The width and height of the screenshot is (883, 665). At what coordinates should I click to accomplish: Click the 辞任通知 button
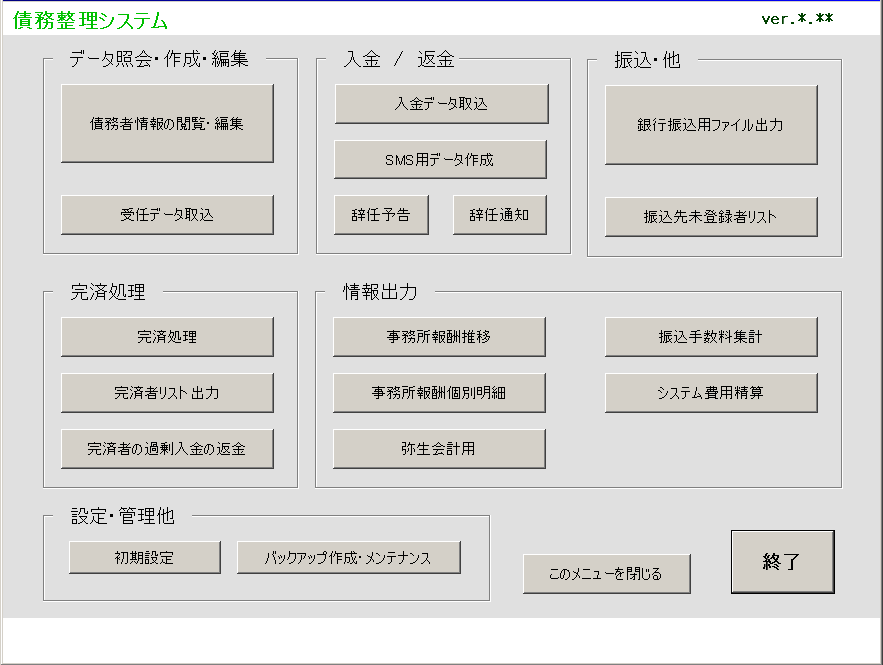tap(500, 215)
